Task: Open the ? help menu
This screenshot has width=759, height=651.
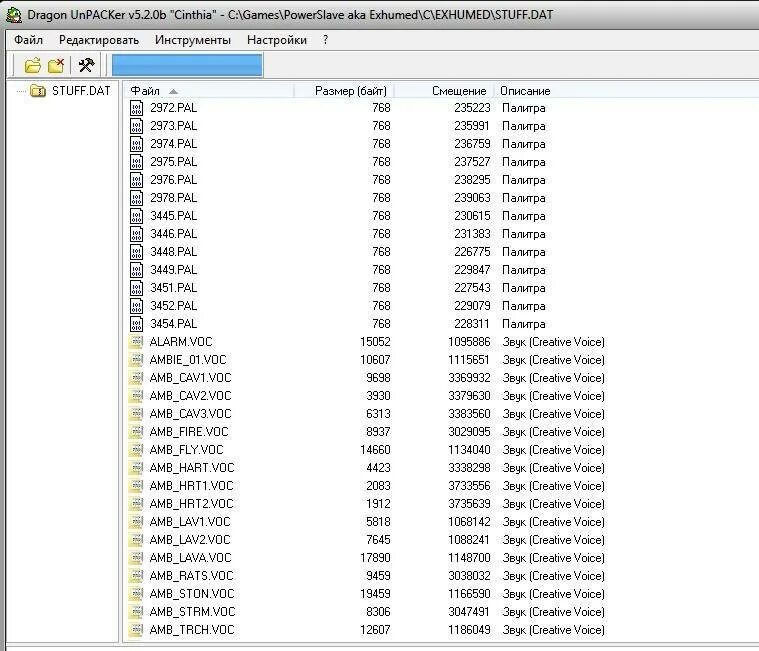Action: click(x=325, y=40)
